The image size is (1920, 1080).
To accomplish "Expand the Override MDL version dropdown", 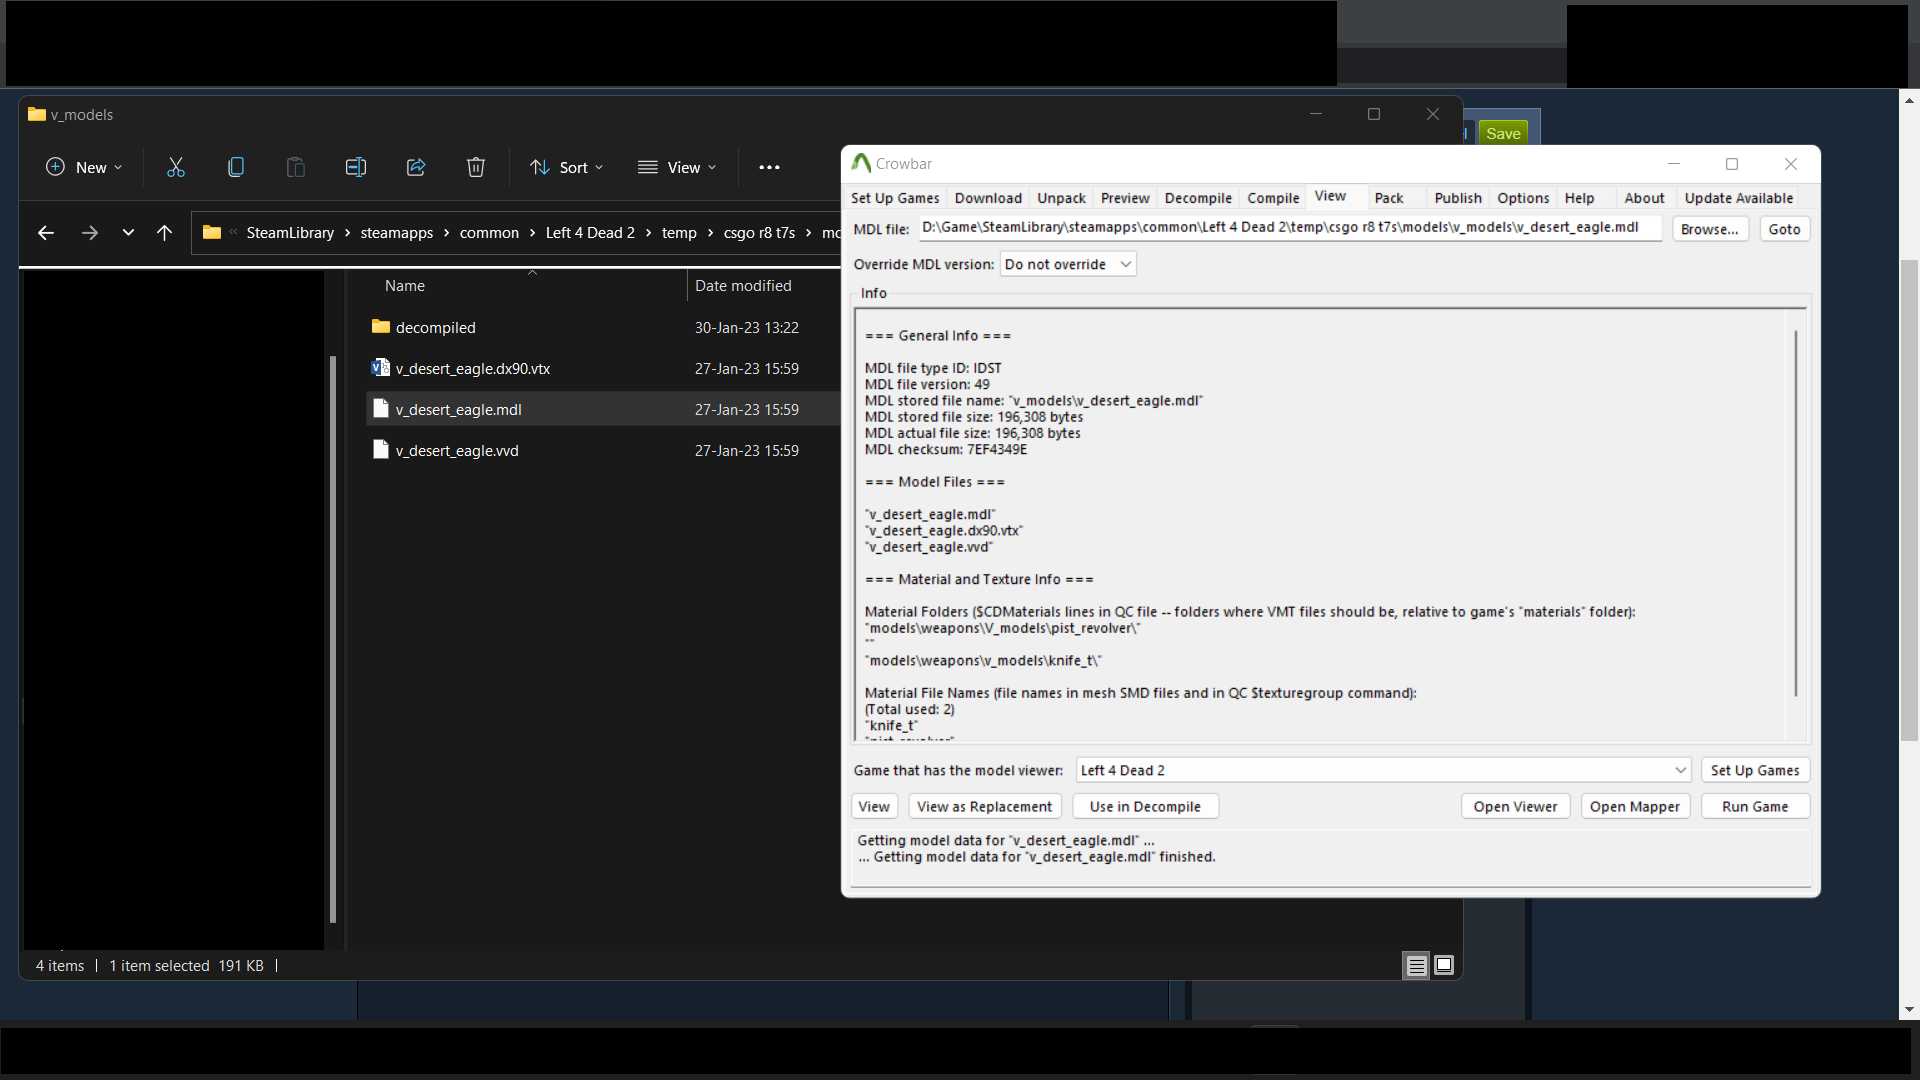I will 1068,264.
